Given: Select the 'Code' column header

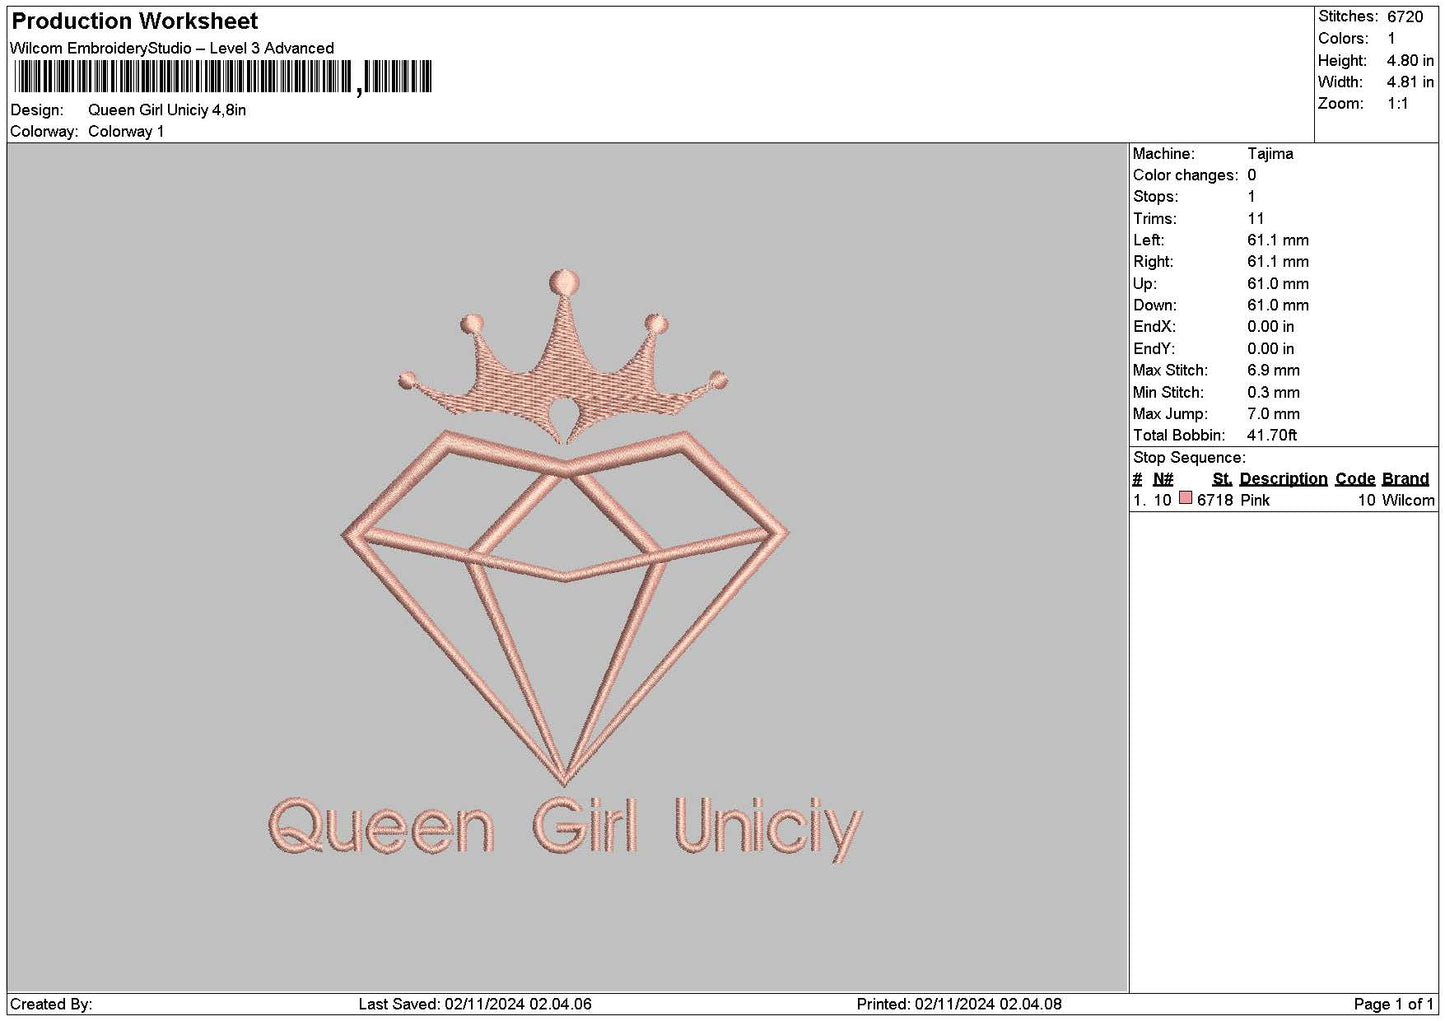Looking at the screenshot, I should click(x=1355, y=479).
